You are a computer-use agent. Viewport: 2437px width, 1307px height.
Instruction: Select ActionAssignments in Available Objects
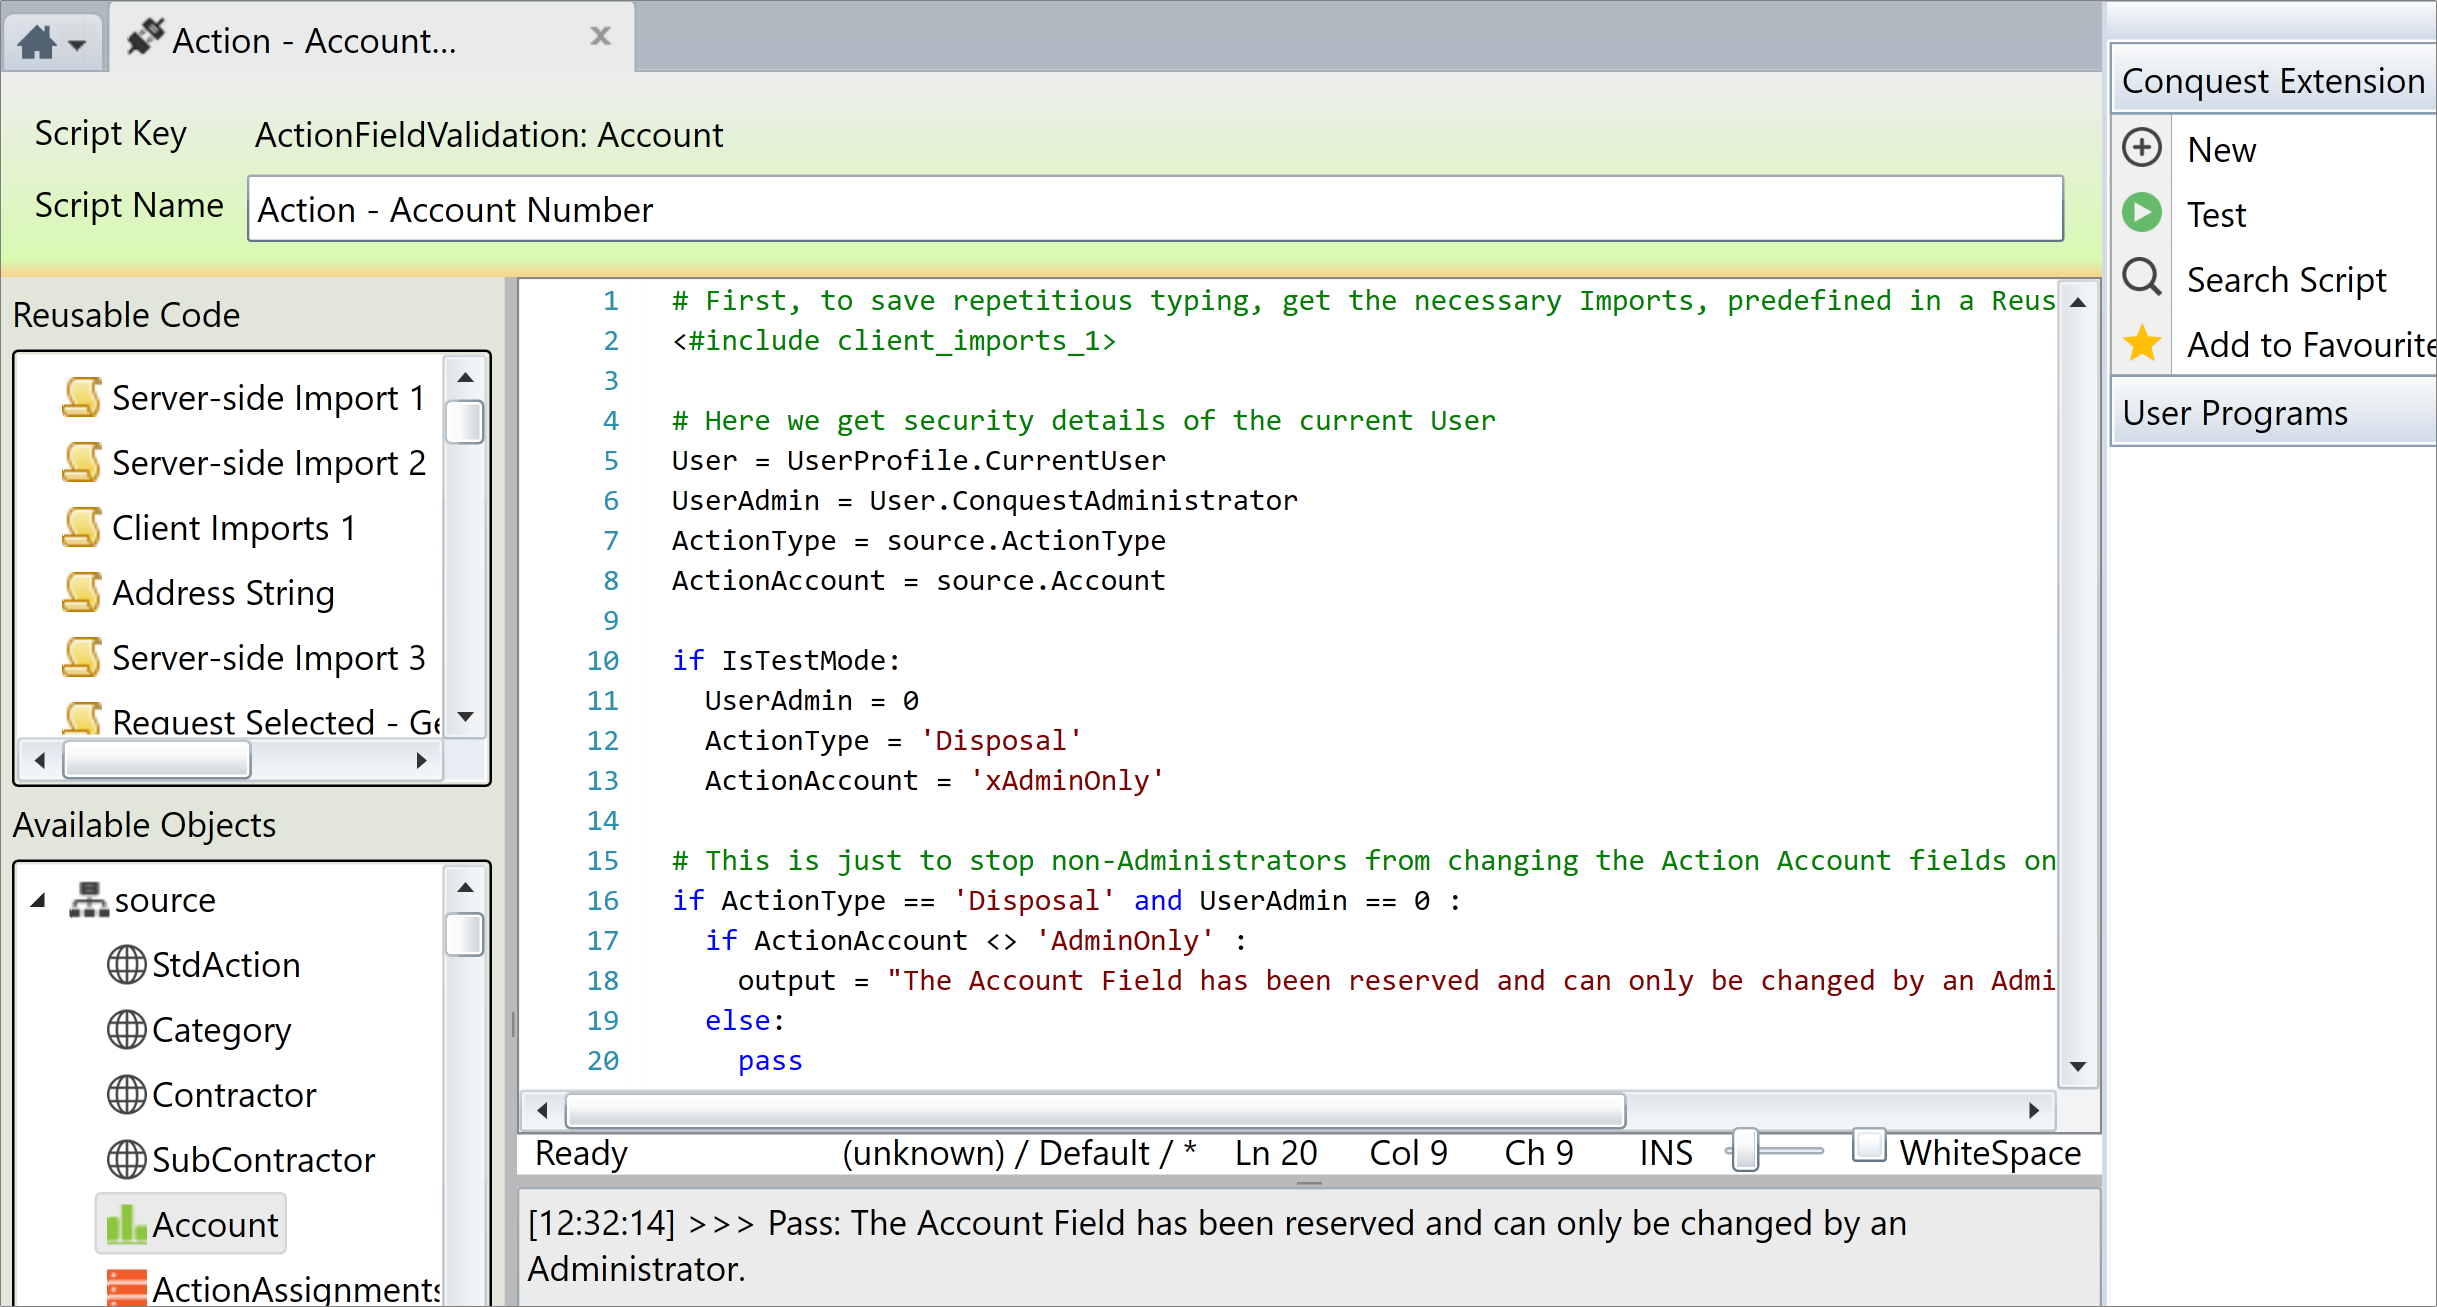click(296, 1288)
